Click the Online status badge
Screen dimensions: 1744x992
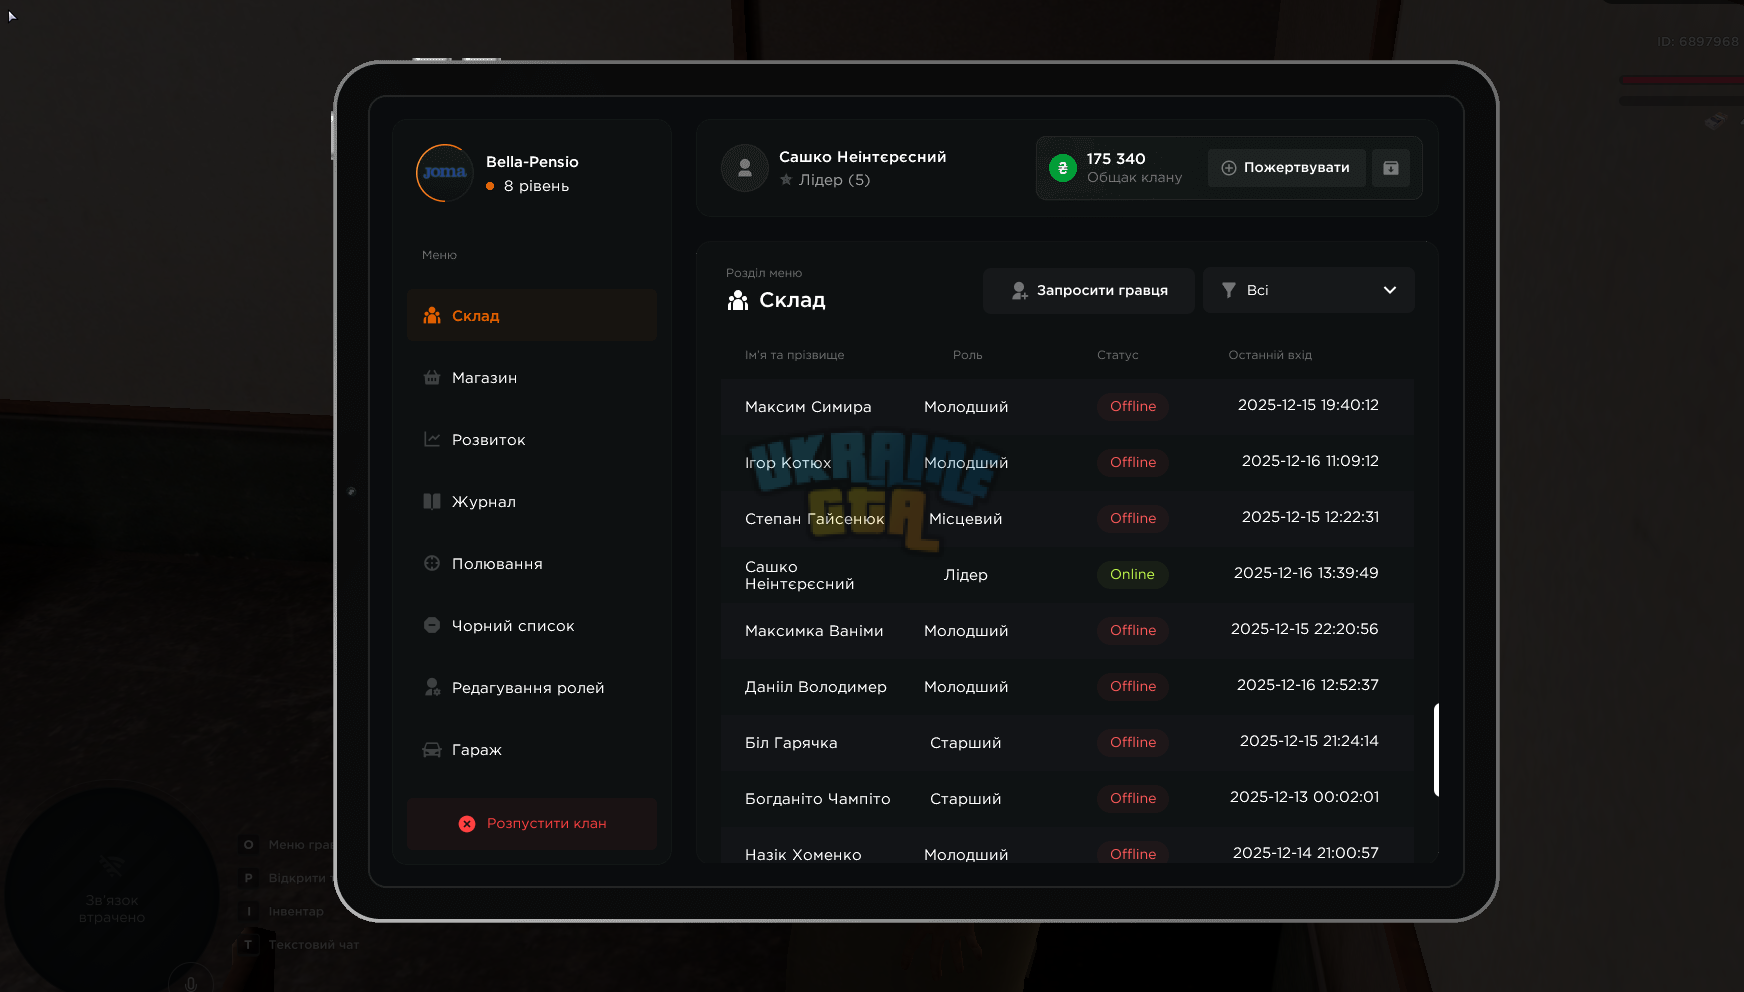[1132, 574]
